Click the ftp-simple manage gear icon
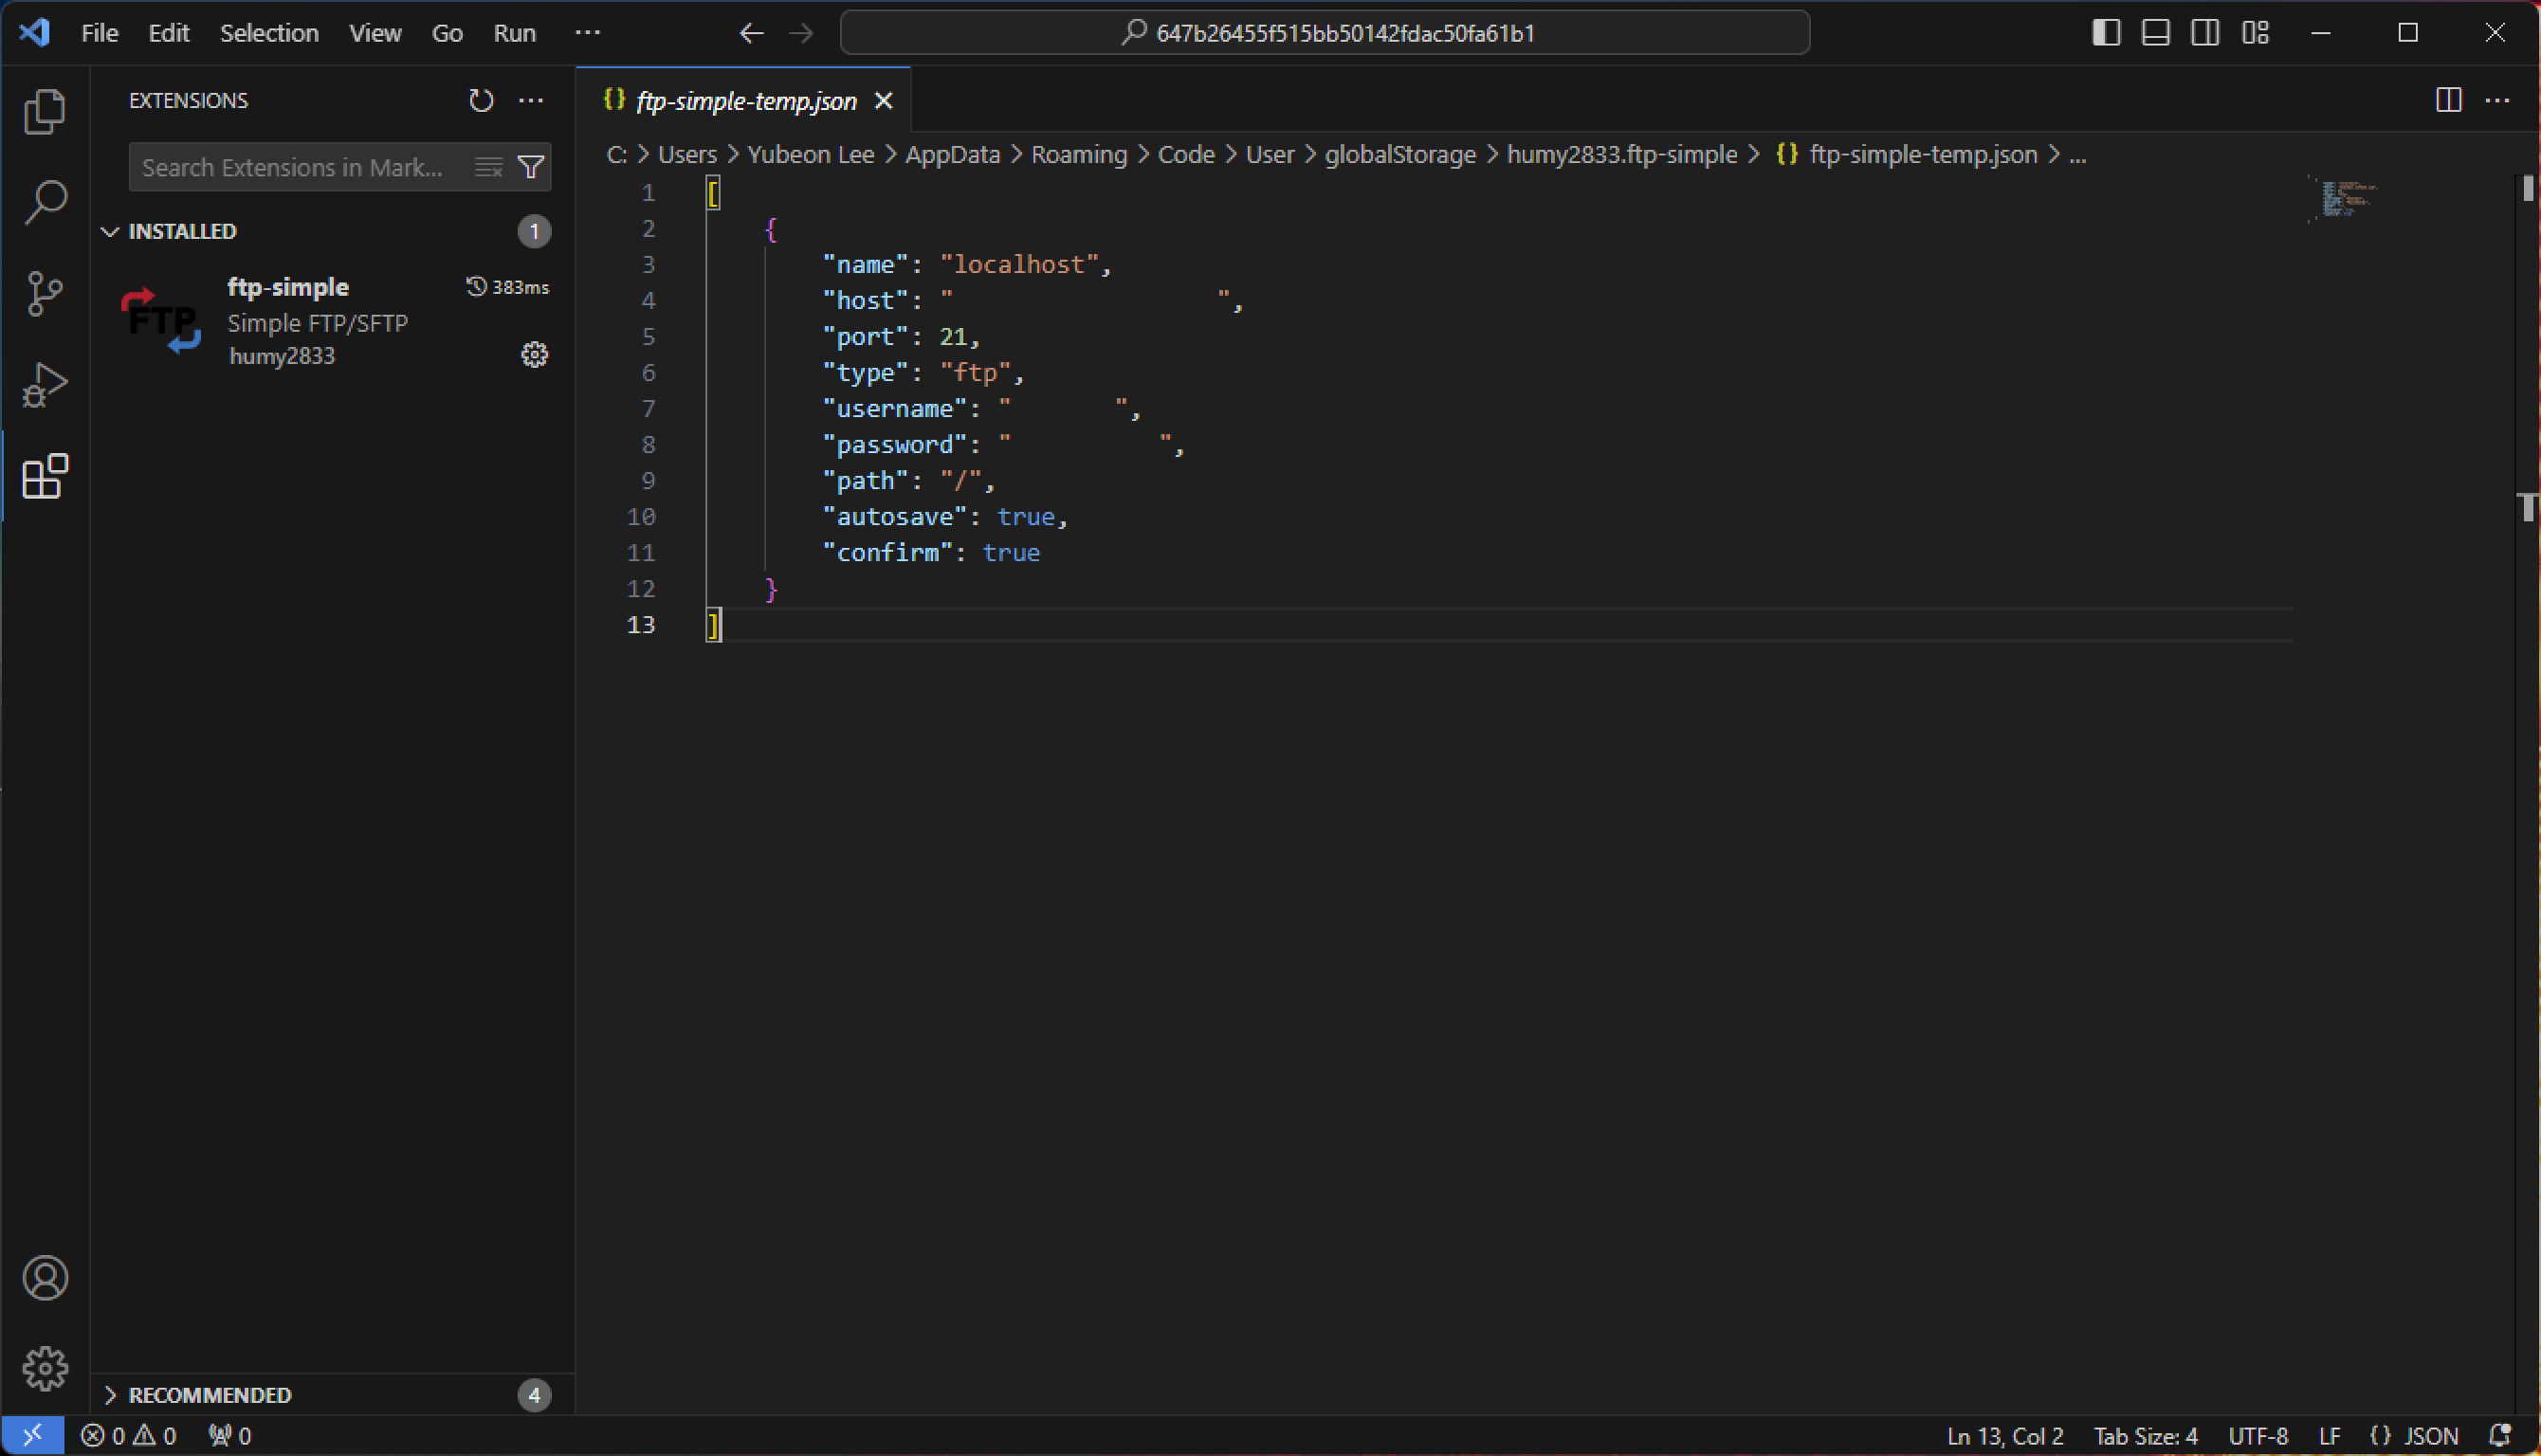The width and height of the screenshot is (2541, 1456). coord(534,355)
